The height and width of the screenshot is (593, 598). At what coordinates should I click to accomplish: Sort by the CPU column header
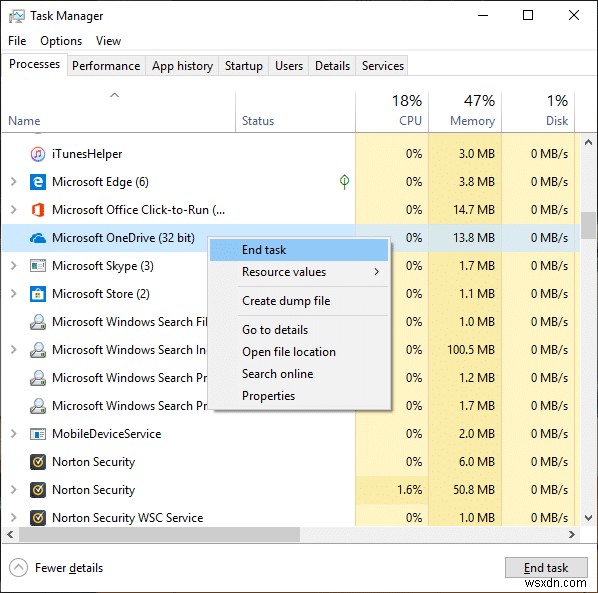392,111
